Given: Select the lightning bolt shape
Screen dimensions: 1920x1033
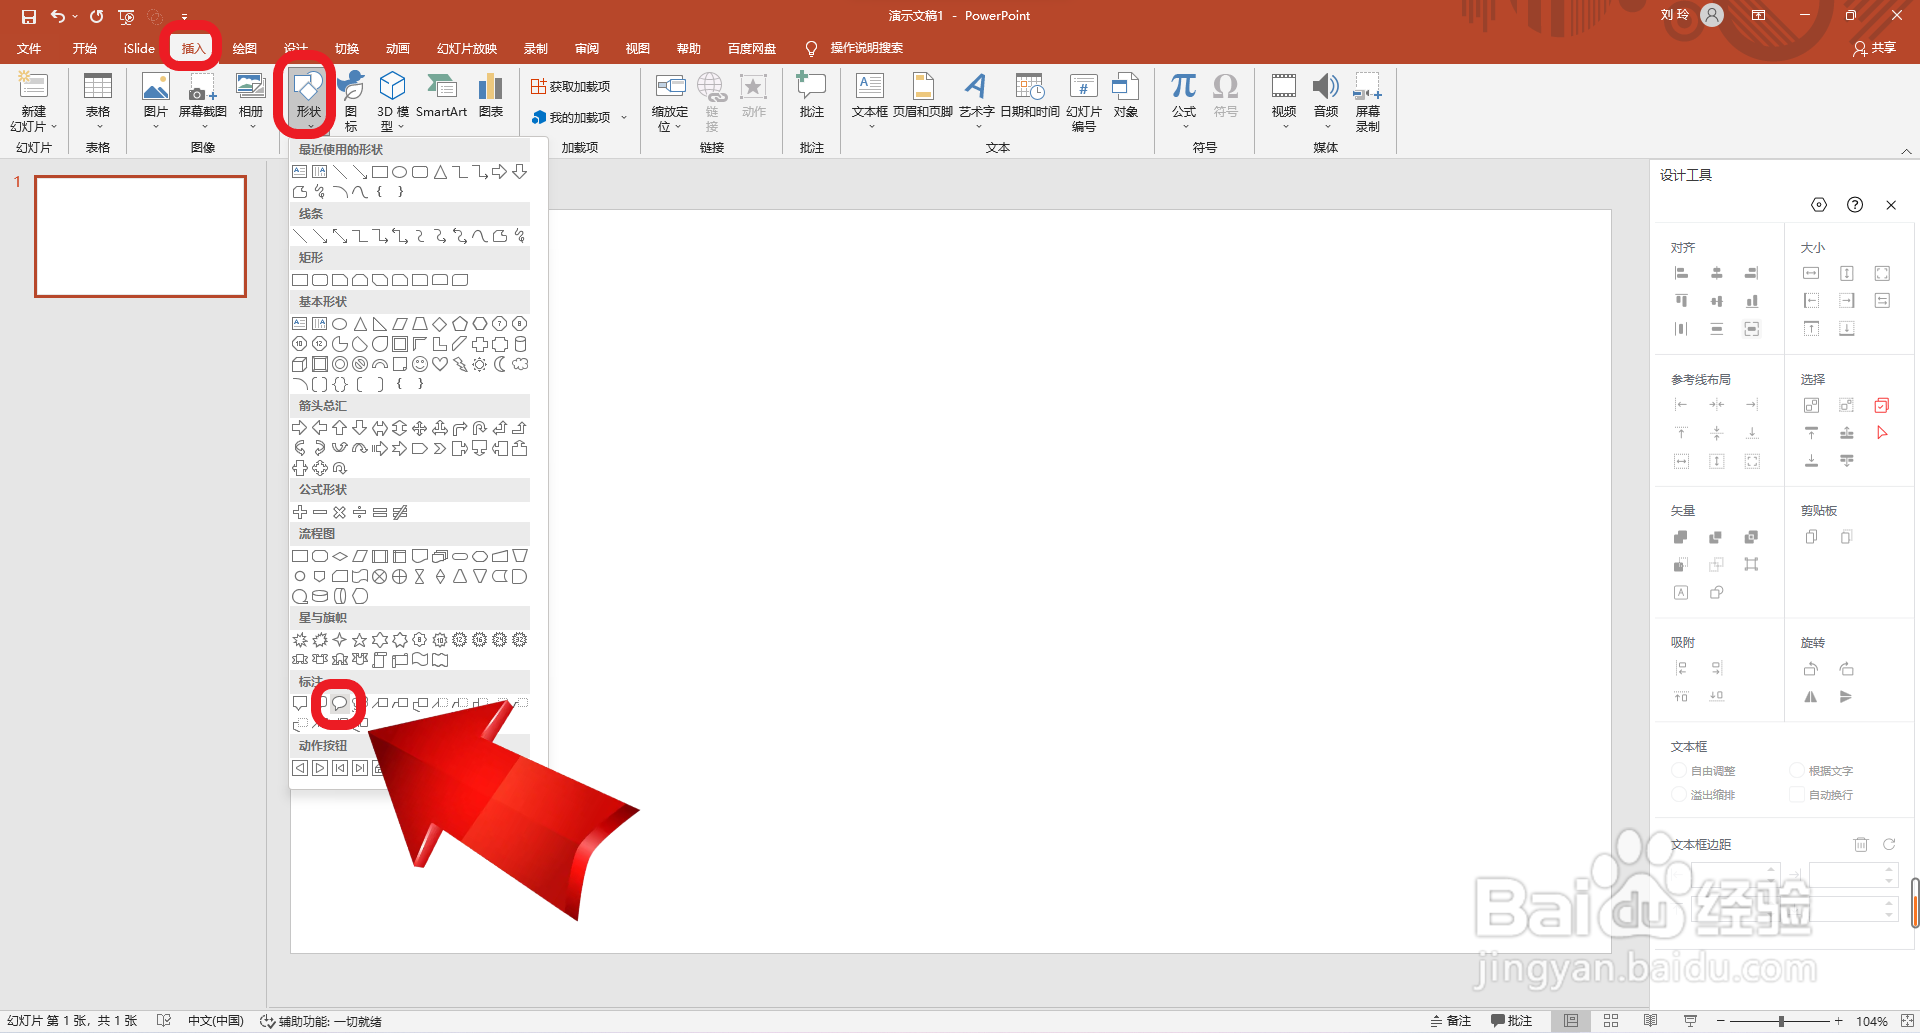Looking at the screenshot, I should [x=460, y=364].
